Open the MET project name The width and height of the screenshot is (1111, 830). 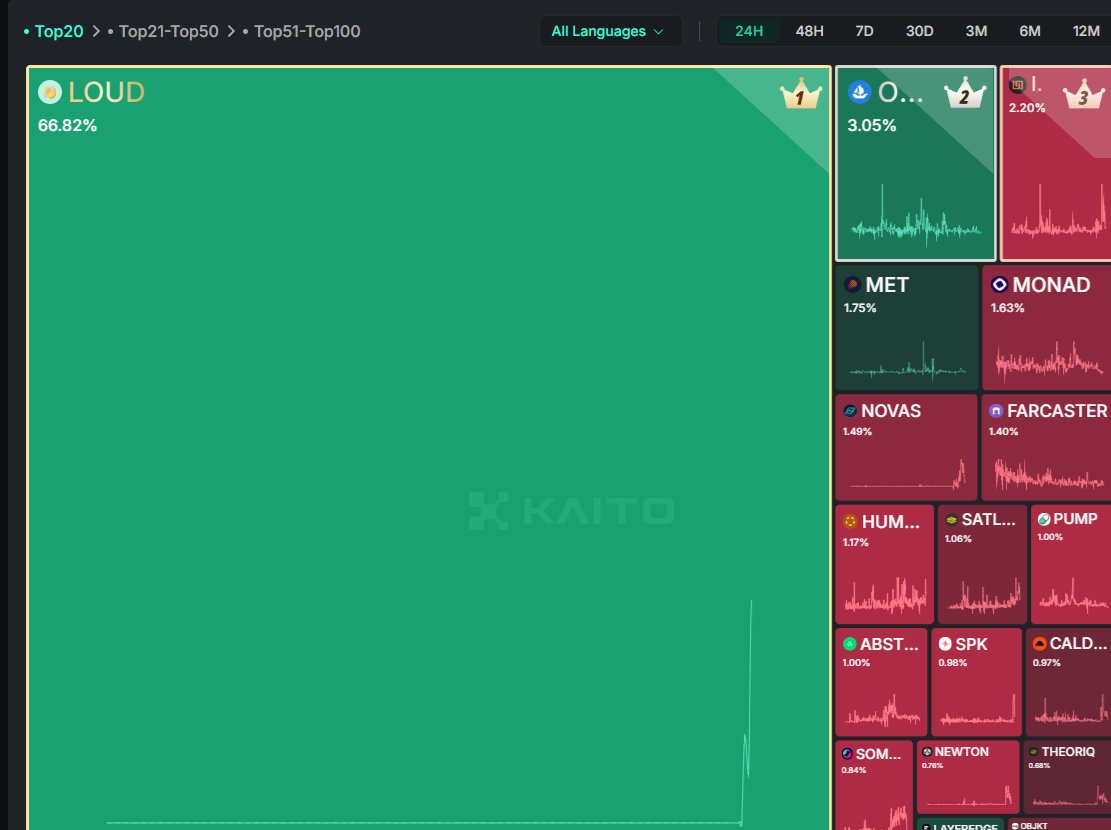(886, 285)
